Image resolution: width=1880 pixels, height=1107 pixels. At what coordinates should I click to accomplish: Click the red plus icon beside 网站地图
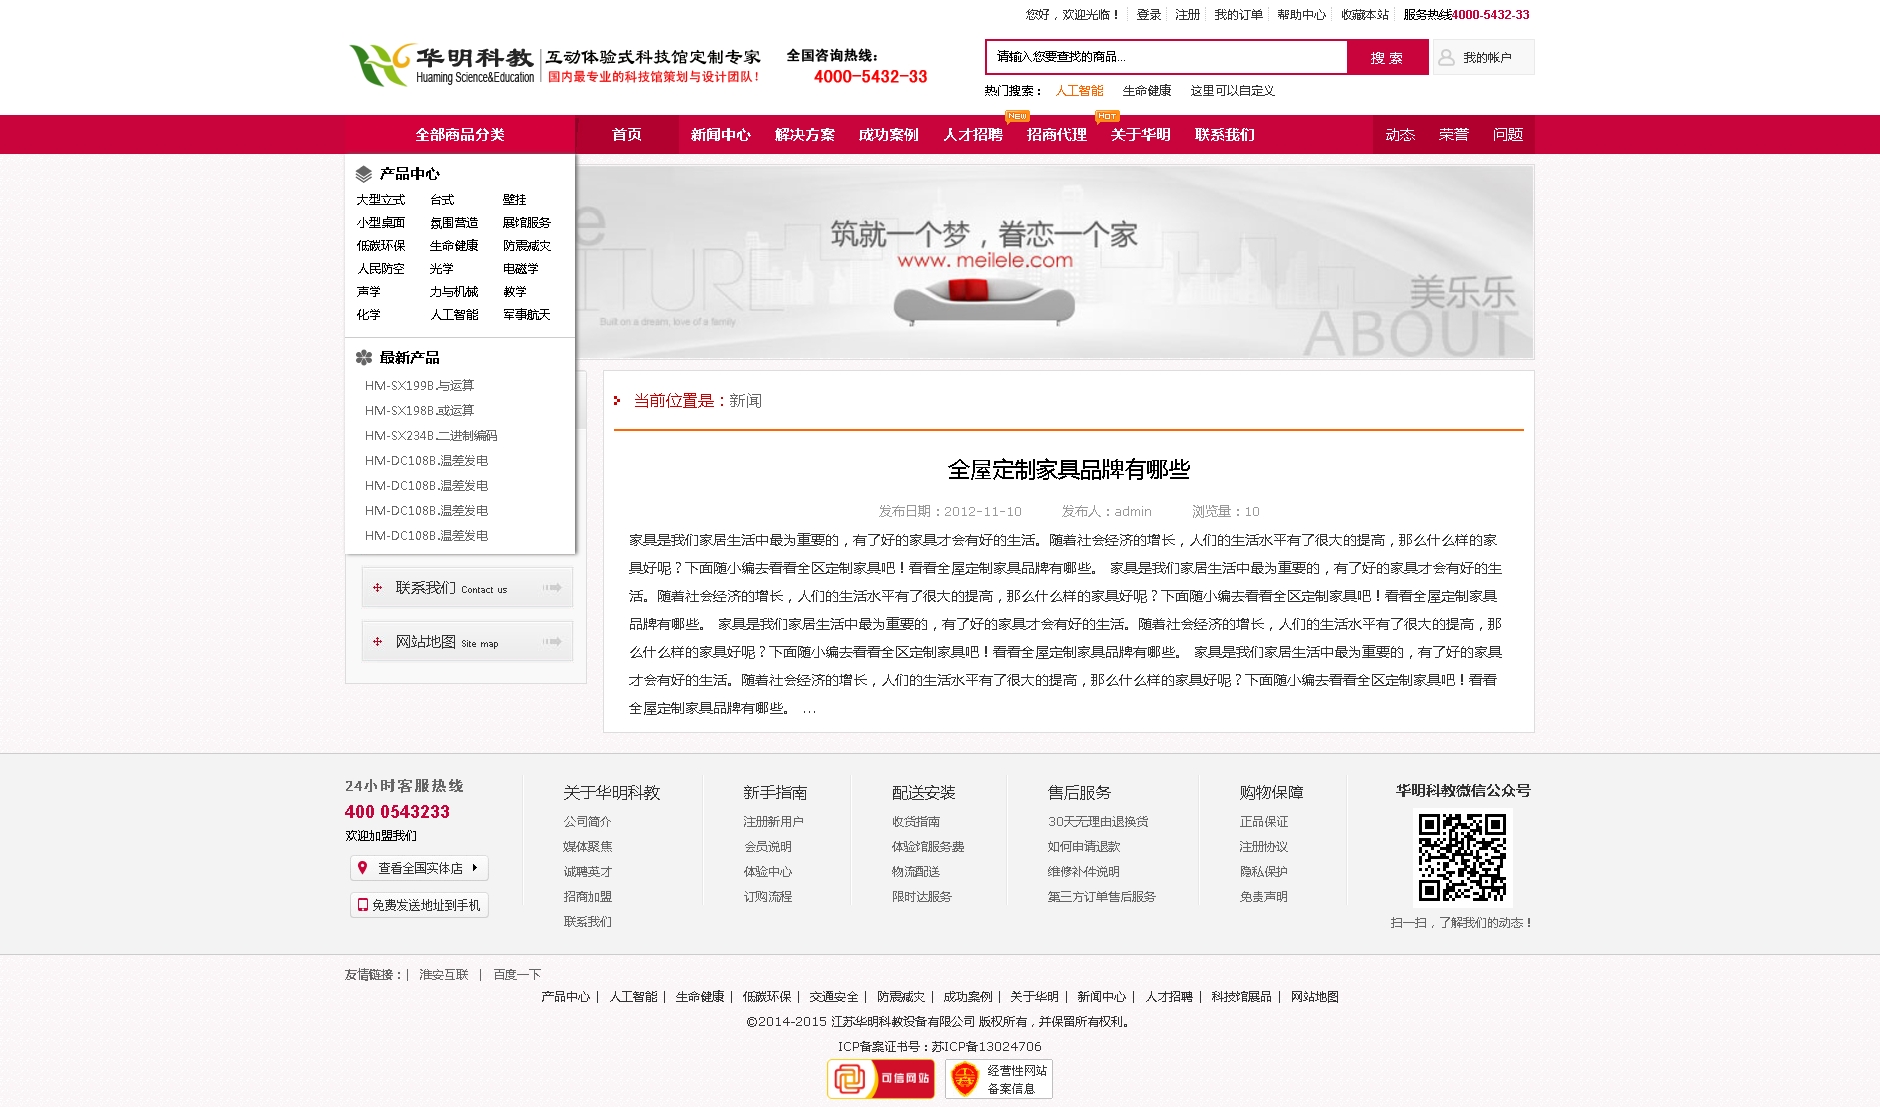point(377,642)
